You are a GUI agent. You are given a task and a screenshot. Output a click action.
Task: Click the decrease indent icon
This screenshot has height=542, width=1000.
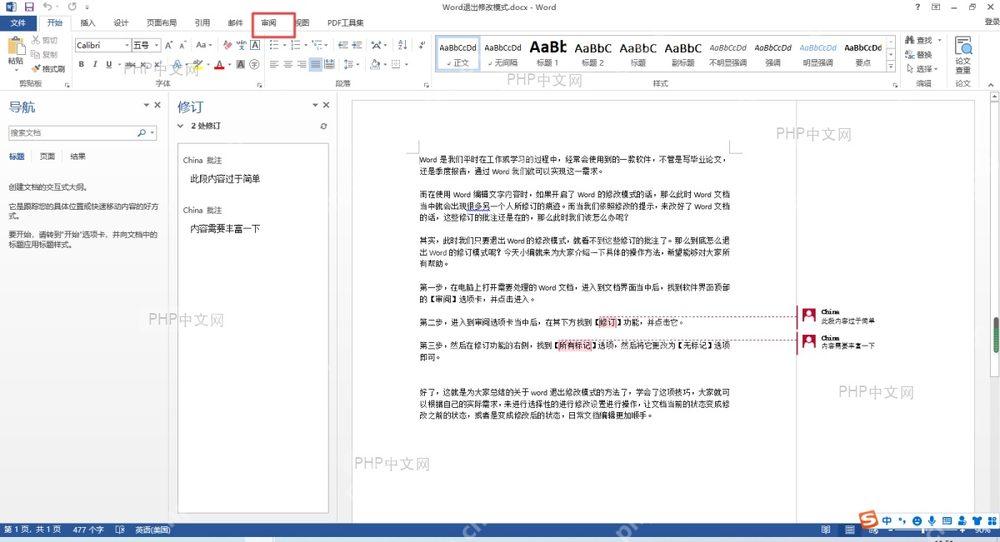(x=343, y=45)
